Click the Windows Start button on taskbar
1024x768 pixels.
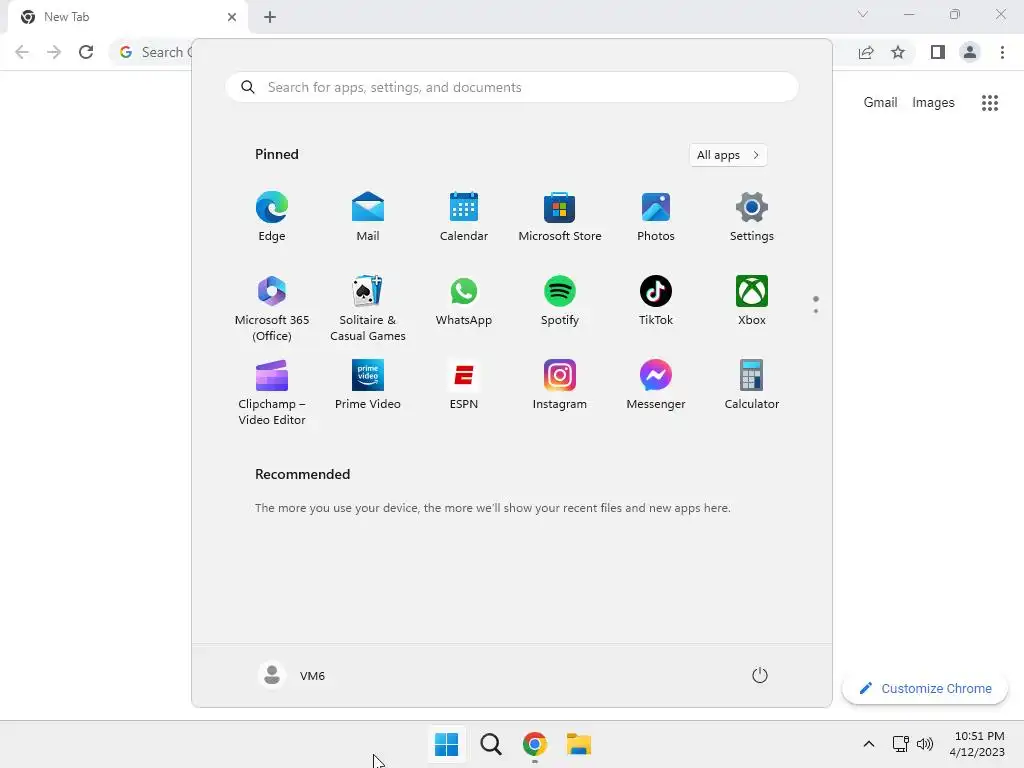[447, 744]
